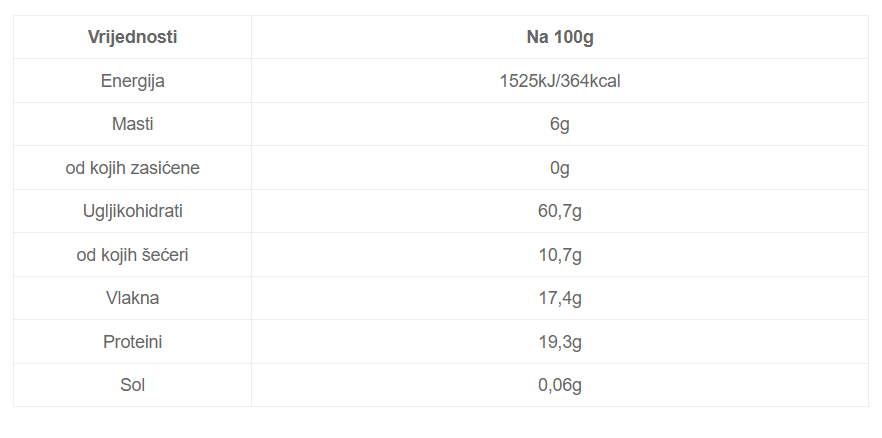Click the Vrijednosti column header
Image resolution: width=882 pixels, height=438 pixels.
coord(132,37)
